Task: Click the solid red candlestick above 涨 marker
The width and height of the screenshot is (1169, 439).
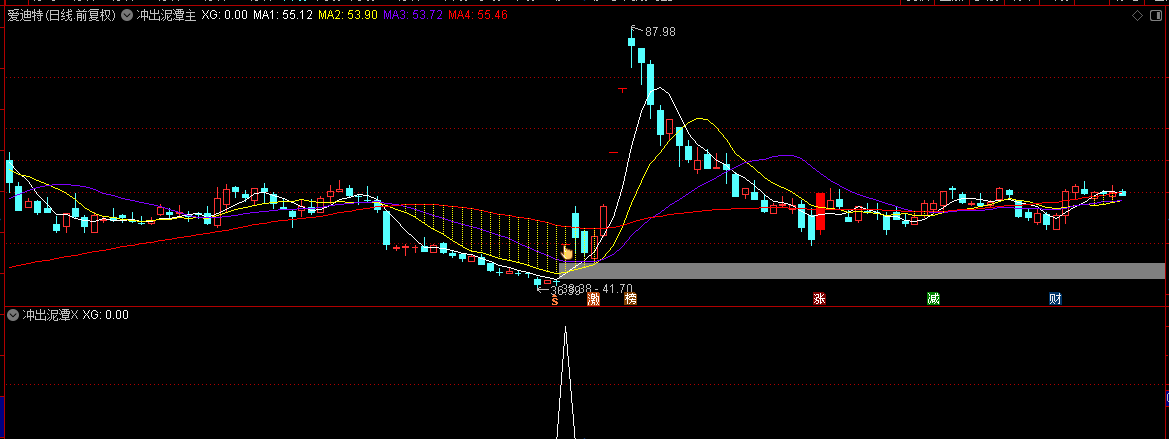Action: pos(821,212)
